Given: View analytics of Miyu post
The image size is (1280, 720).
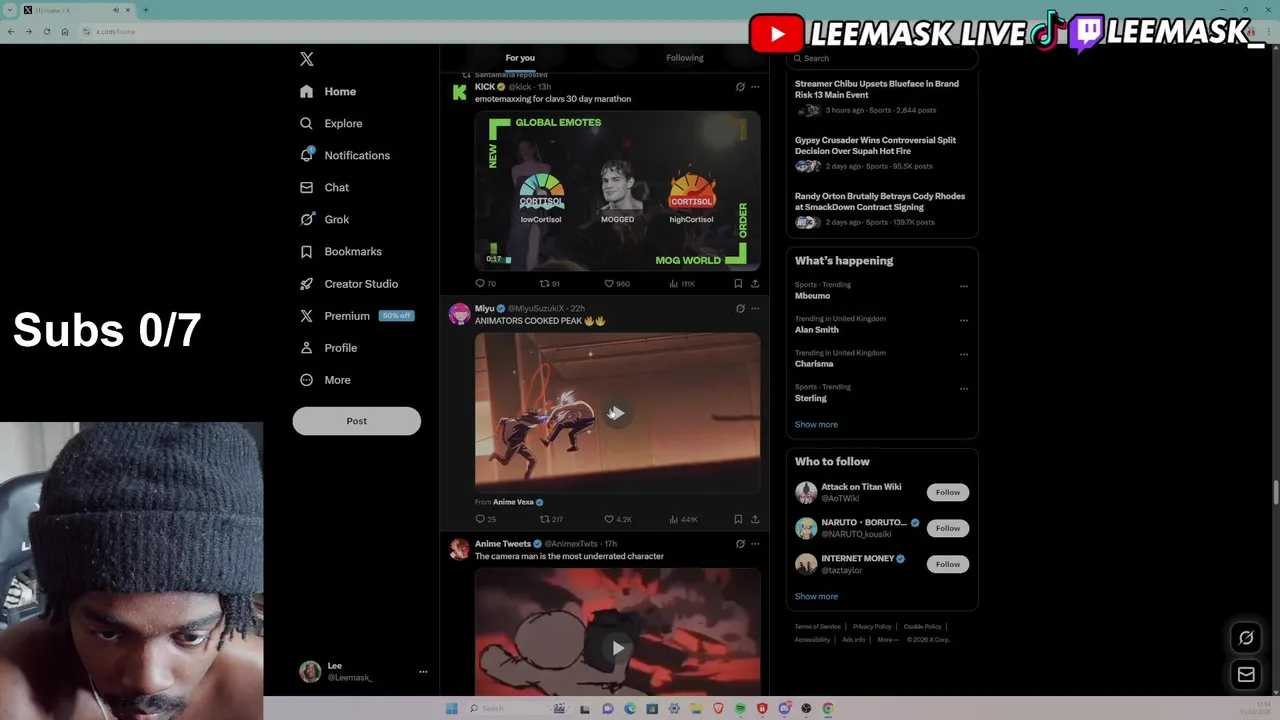Looking at the screenshot, I should pos(684,519).
